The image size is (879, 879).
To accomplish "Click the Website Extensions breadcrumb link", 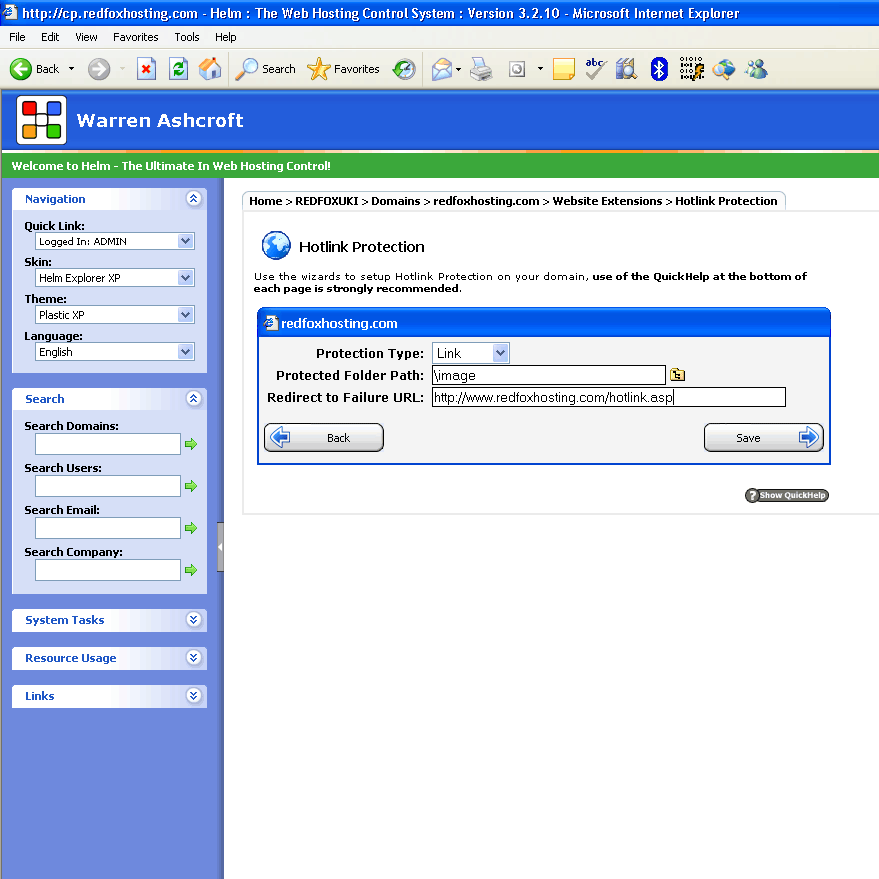I will coord(607,201).
